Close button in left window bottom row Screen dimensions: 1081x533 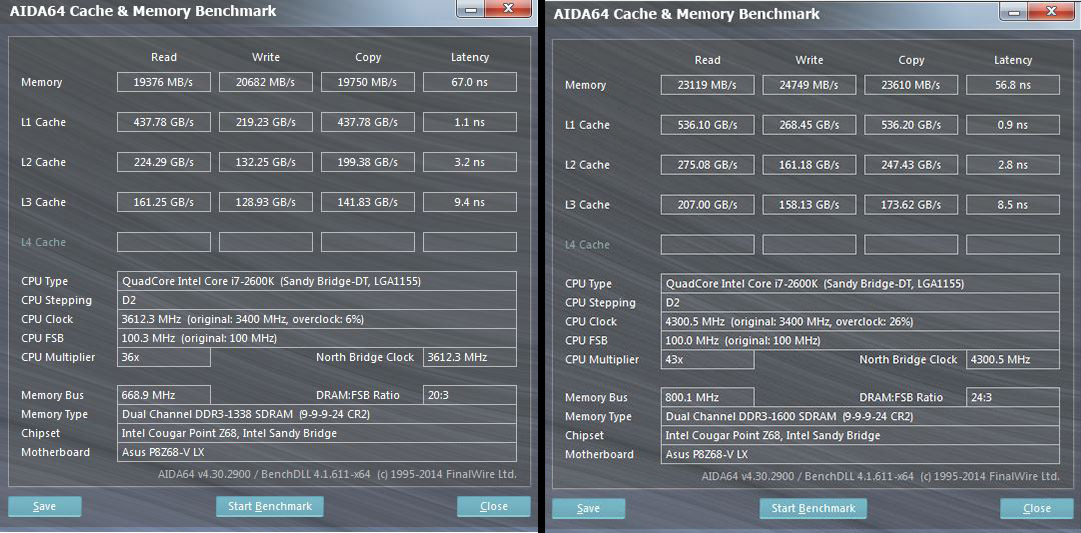(494, 506)
